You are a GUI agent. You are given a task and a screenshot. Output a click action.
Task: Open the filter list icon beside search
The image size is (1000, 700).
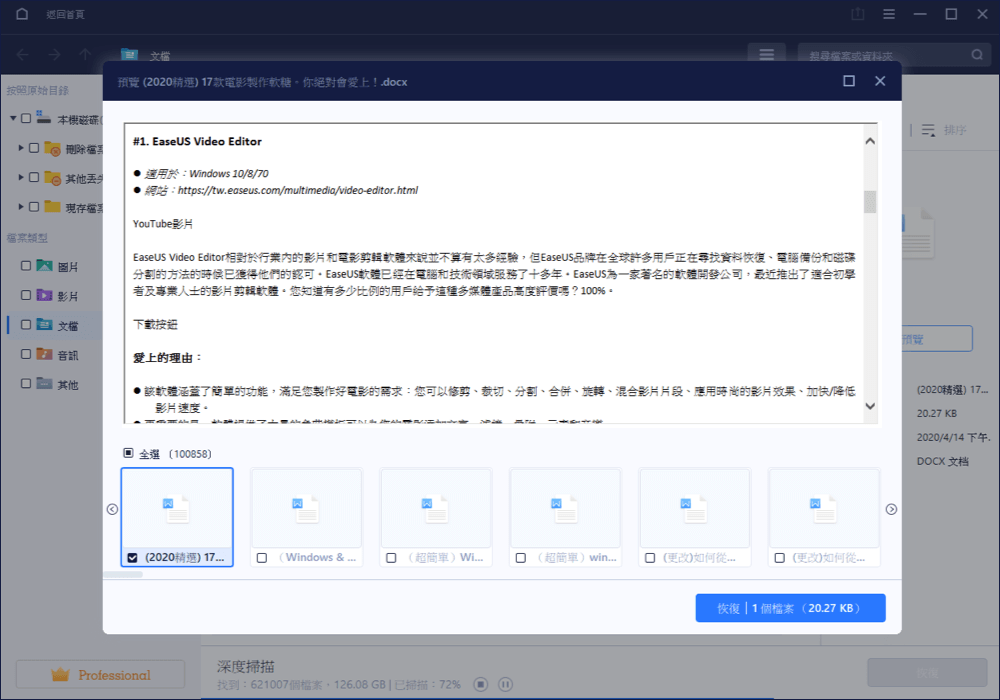pos(767,55)
